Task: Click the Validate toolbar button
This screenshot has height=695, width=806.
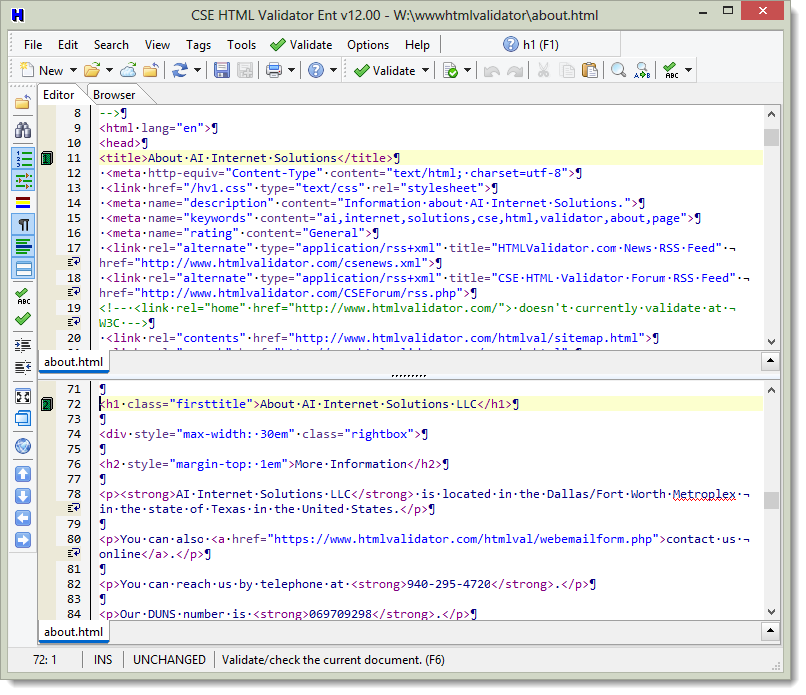Action: coord(385,70)
